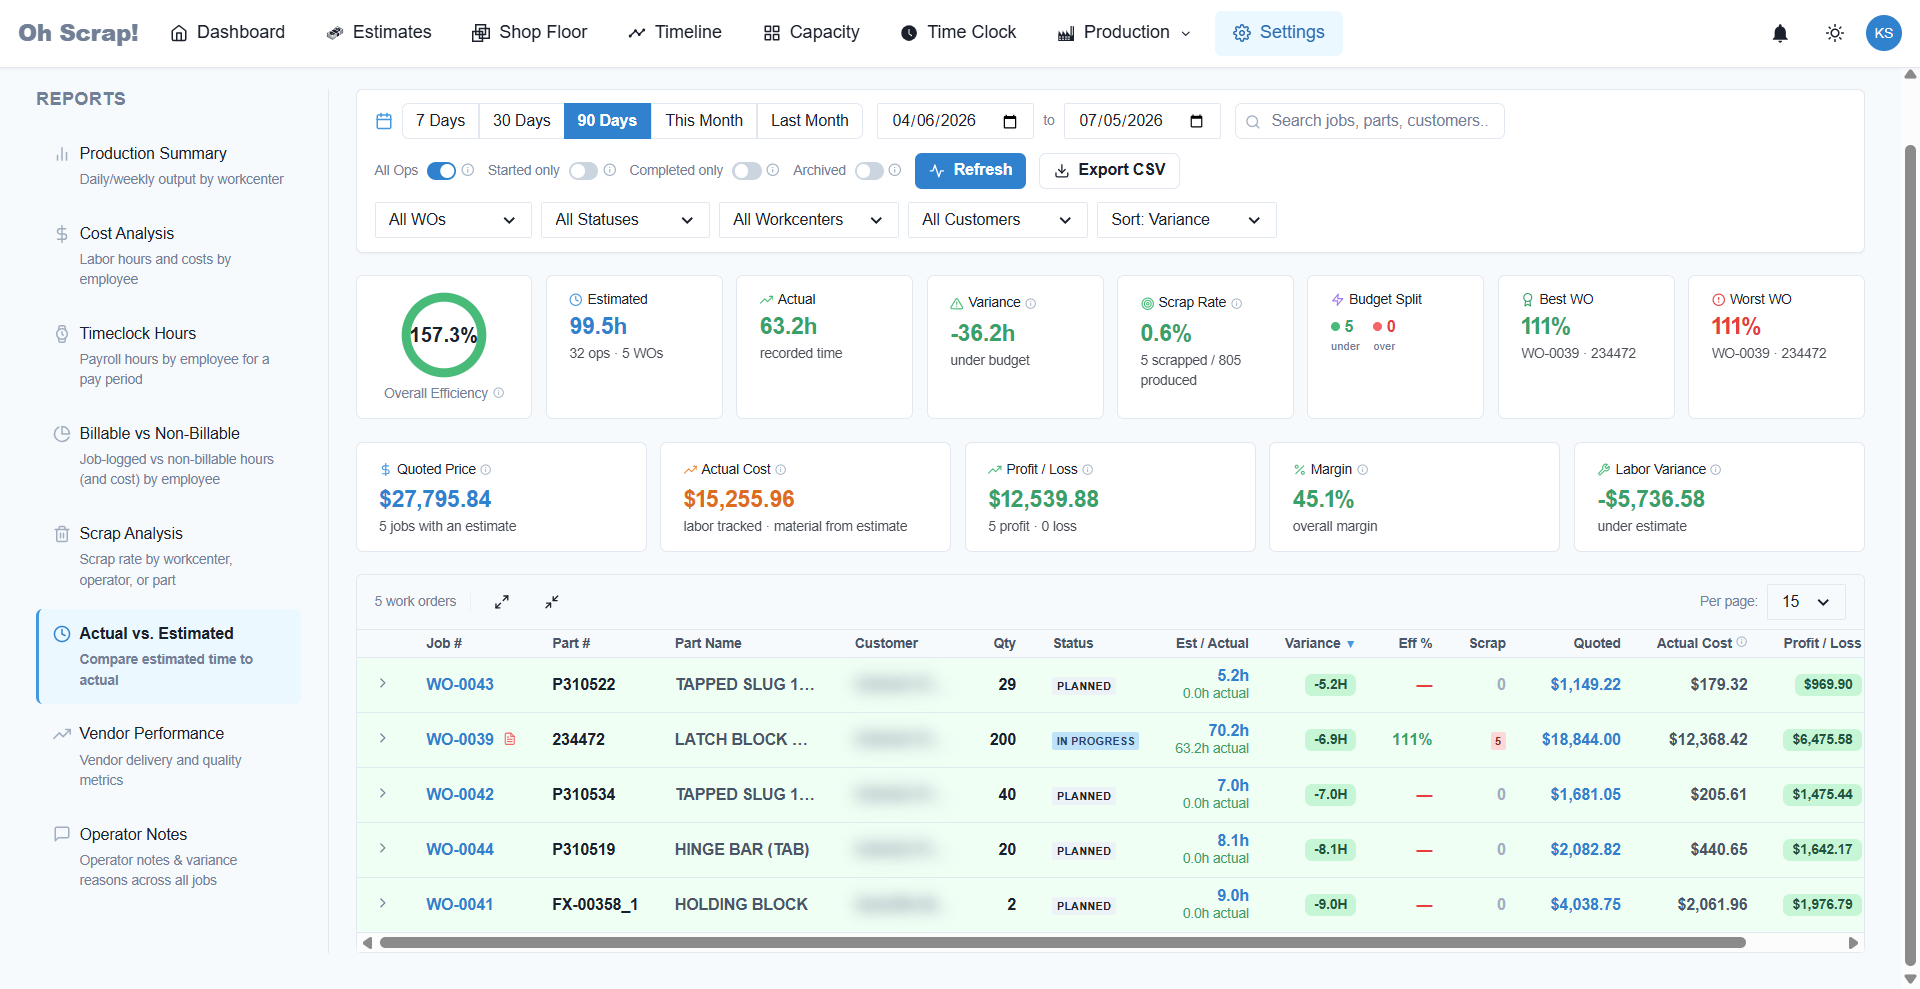Click the document icon beside WO-0039
This screenshot has width=1920, height=989.
tap(510, 739)
